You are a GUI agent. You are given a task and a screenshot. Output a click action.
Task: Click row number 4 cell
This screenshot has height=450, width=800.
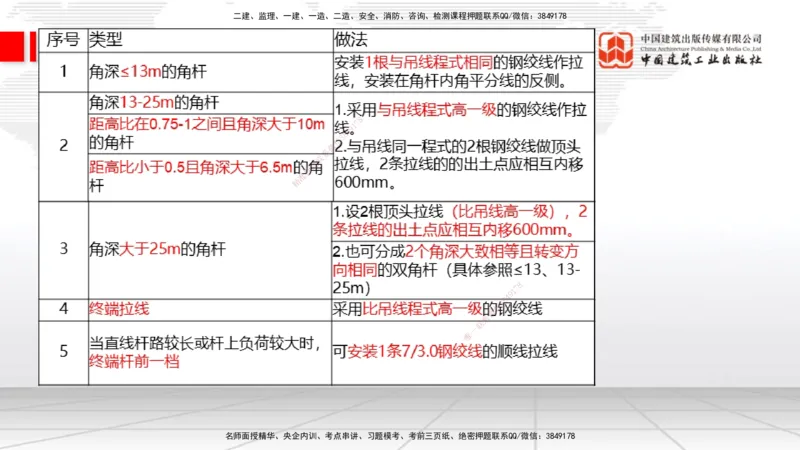point(63,309)
